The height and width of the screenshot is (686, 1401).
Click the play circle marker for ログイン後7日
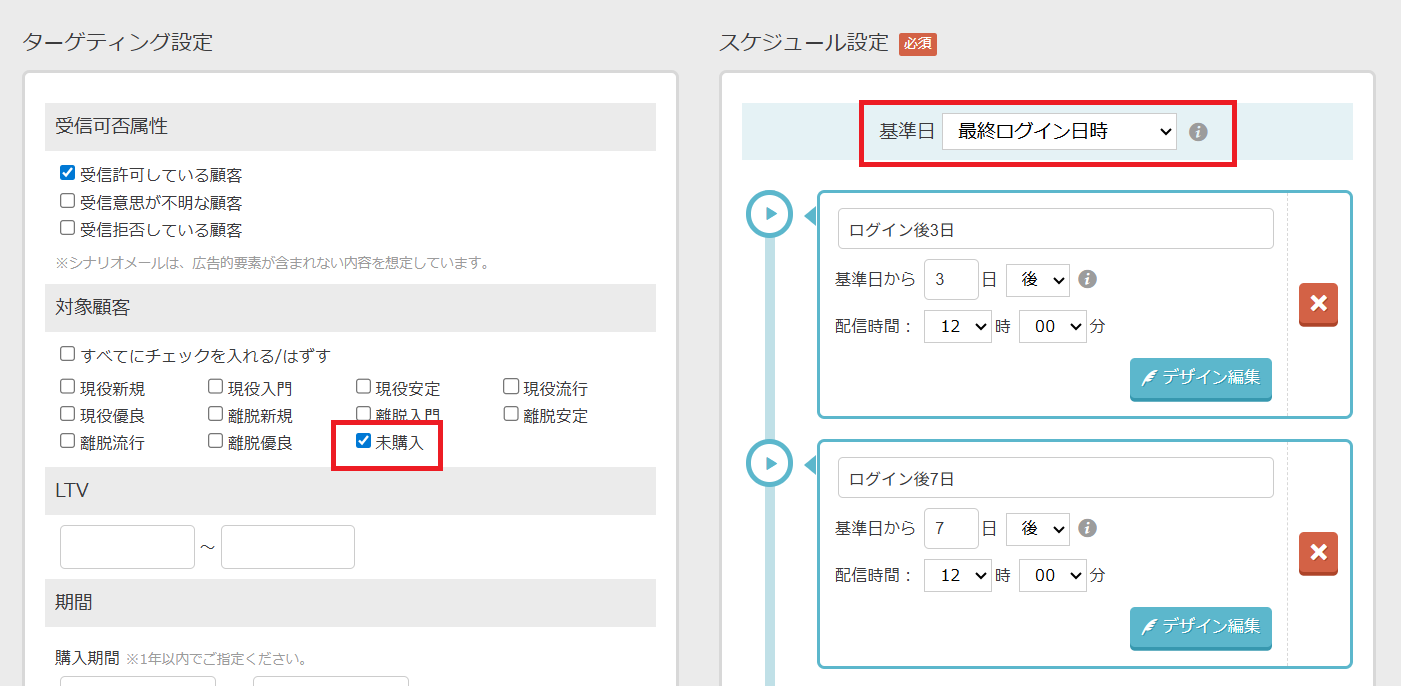pos(770,463)
